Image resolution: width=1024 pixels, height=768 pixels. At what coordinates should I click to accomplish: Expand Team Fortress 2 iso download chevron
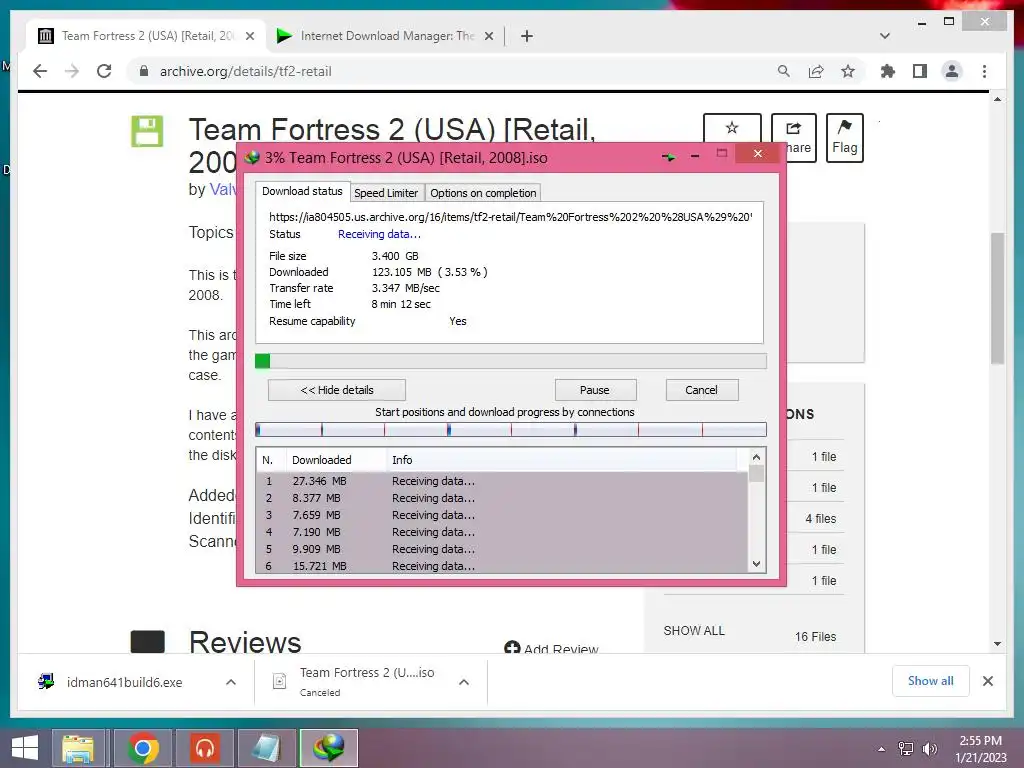(x=464, y=682)
